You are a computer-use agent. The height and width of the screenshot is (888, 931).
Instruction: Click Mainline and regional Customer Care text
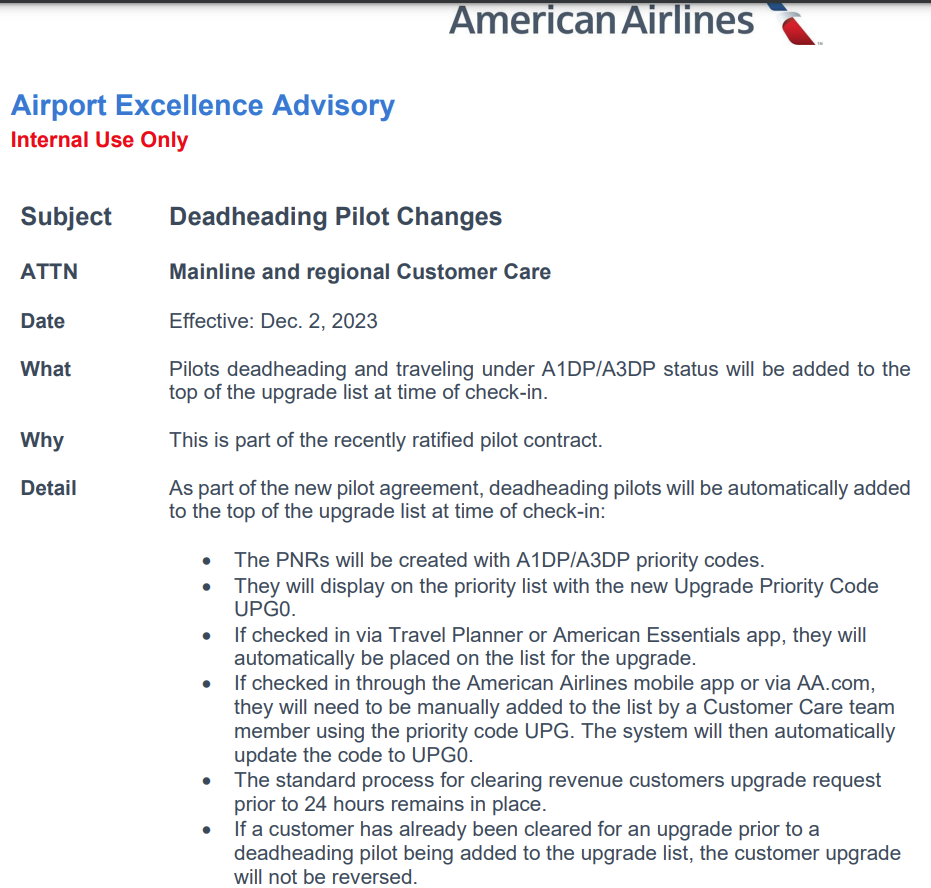360,272
